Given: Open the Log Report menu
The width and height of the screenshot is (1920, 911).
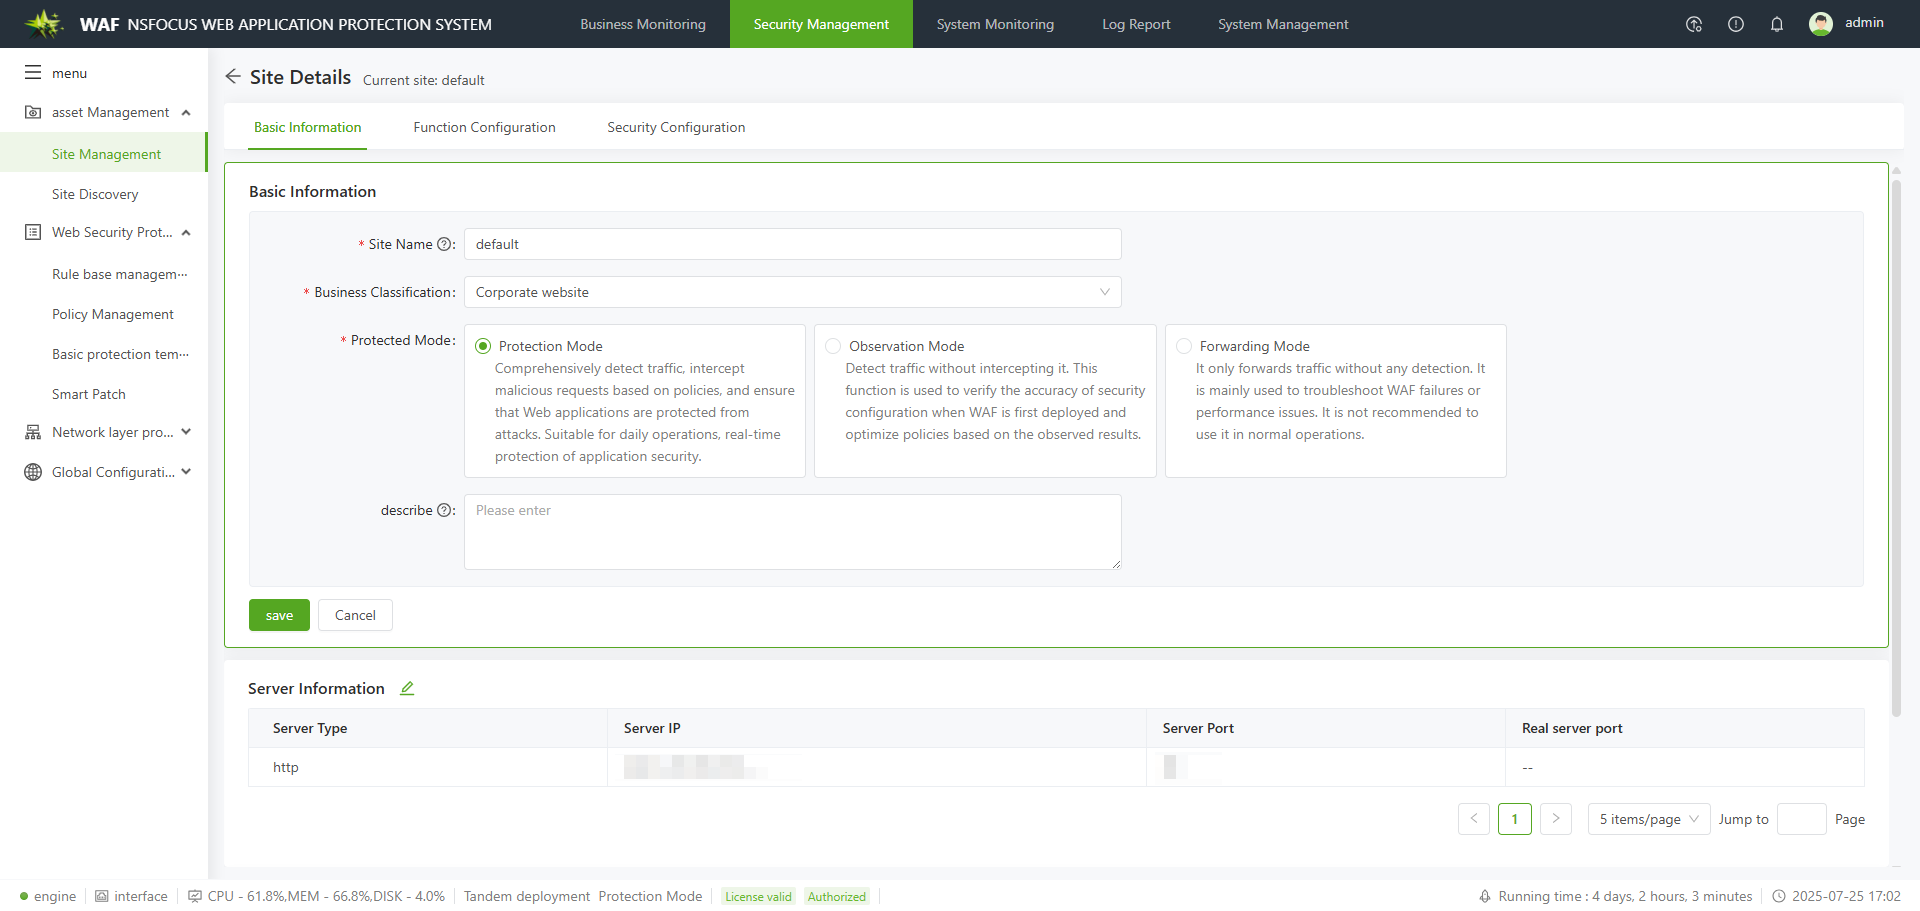Looking at the screenshot, I should coord(1136,24).
